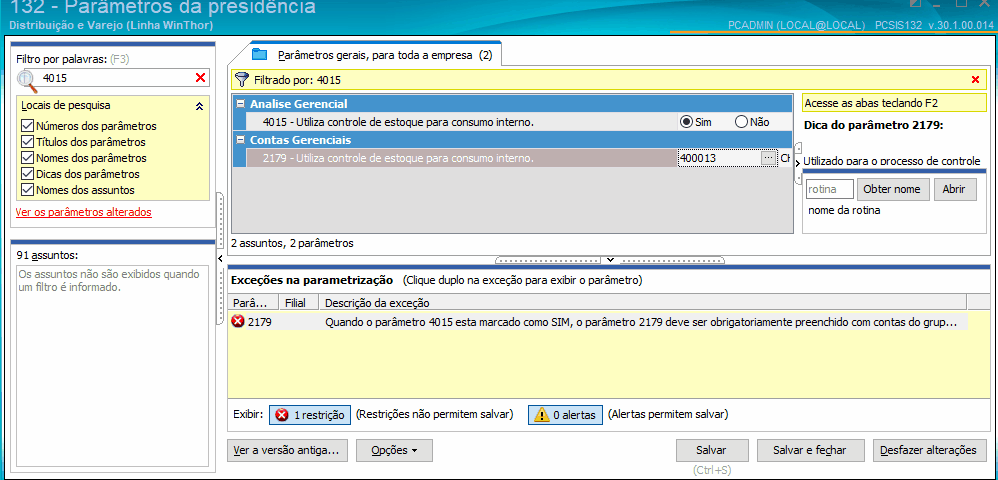
Task: Collapse the parameters panel with down chevron
Action: pos(610,260)
